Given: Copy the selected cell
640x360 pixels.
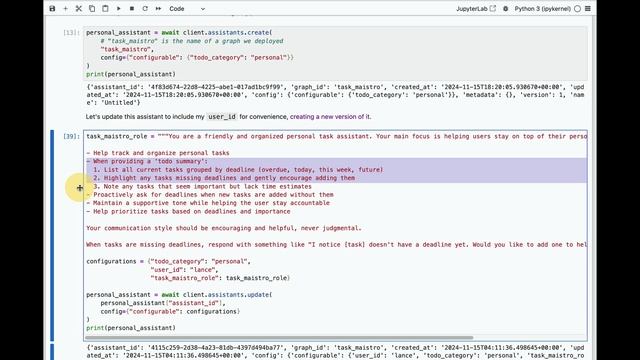Looking at the screenshot, I should click(x=92, y=9).
